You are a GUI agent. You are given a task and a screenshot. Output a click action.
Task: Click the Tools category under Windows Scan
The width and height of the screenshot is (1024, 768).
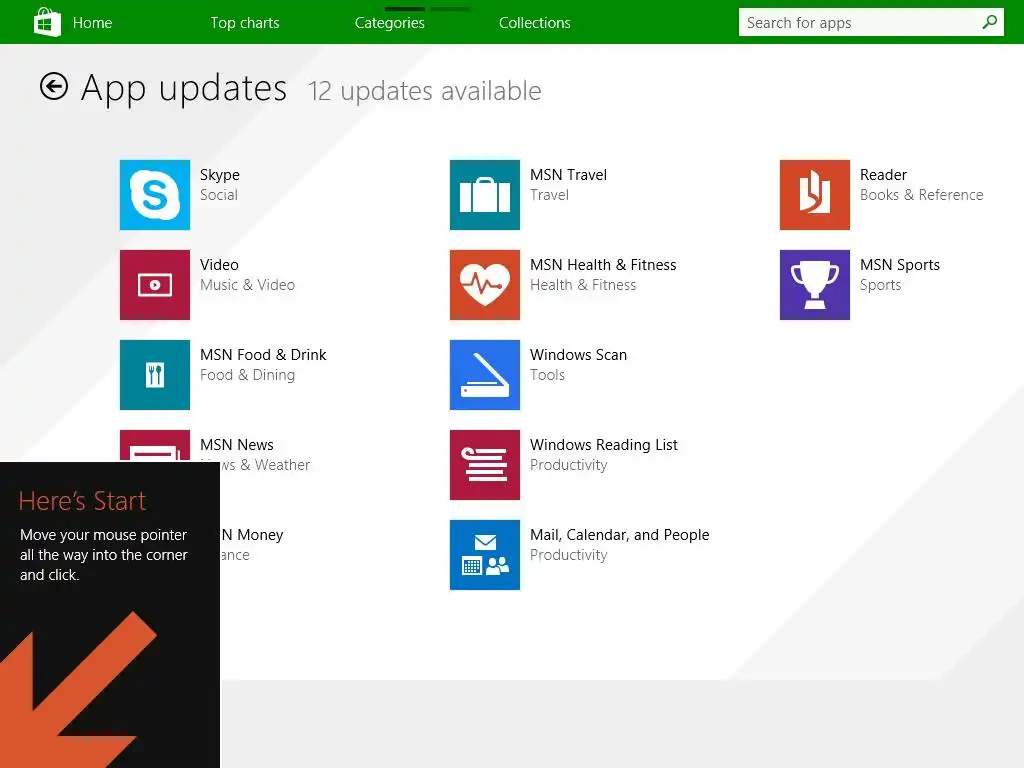point(547,376)
